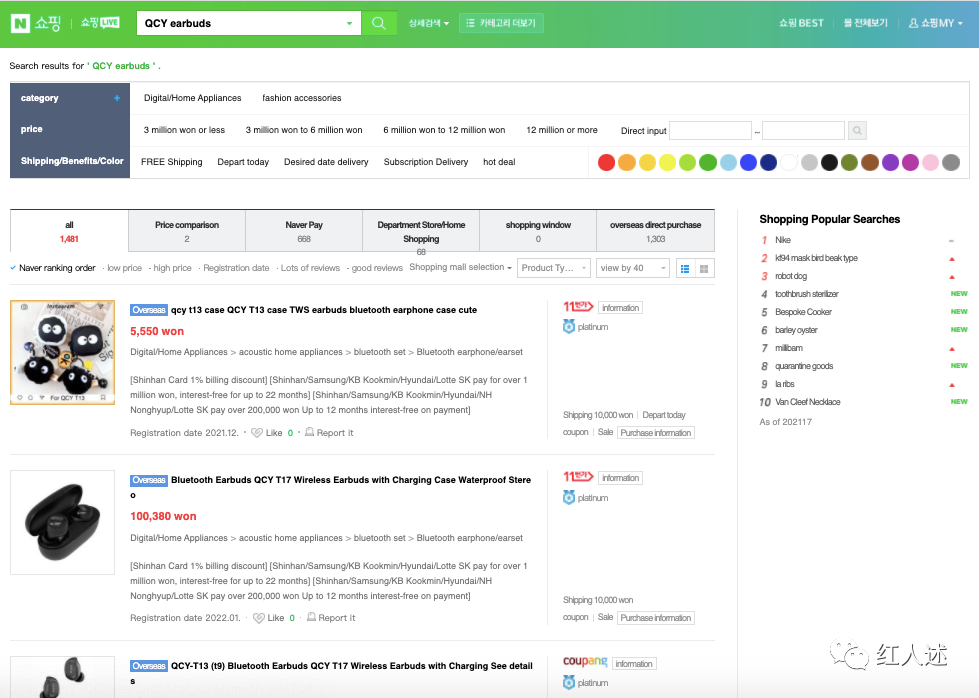The height and width of the screenshot is (698, 979).
Task: Sort by high price
Action: coord(172,268)
